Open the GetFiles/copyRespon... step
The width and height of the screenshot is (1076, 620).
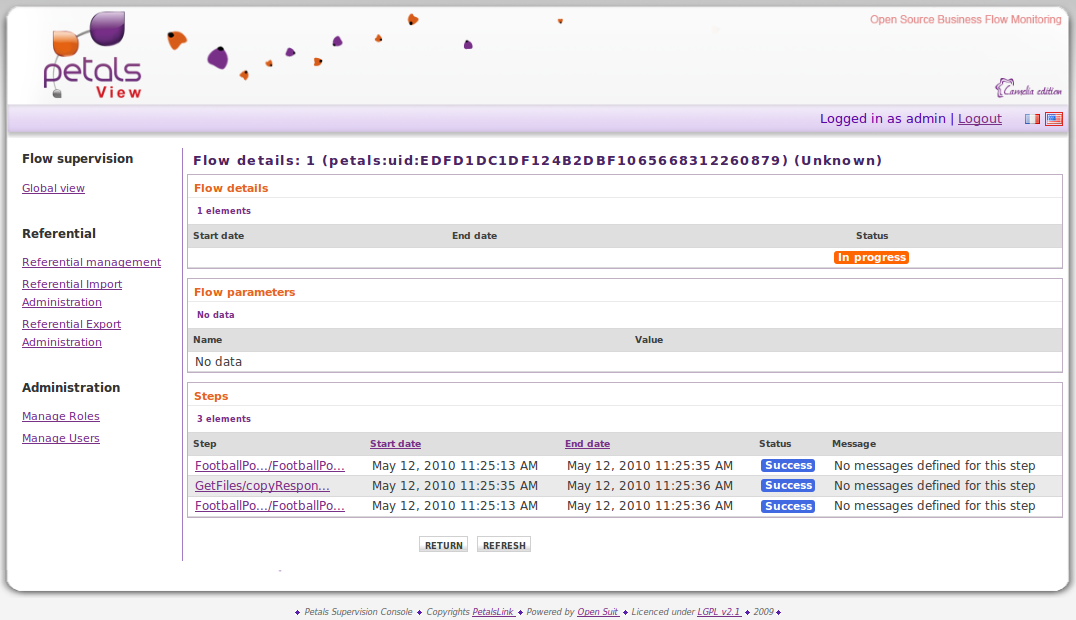coord(262,486)
